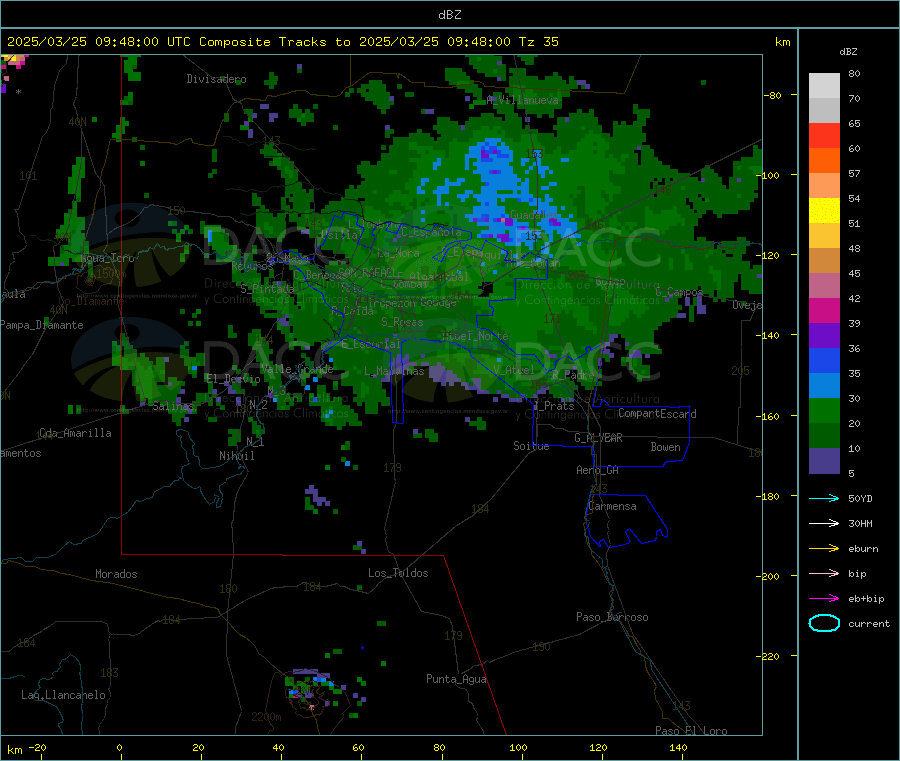Click the '-80' value on the vertical axis

(773, 95)
